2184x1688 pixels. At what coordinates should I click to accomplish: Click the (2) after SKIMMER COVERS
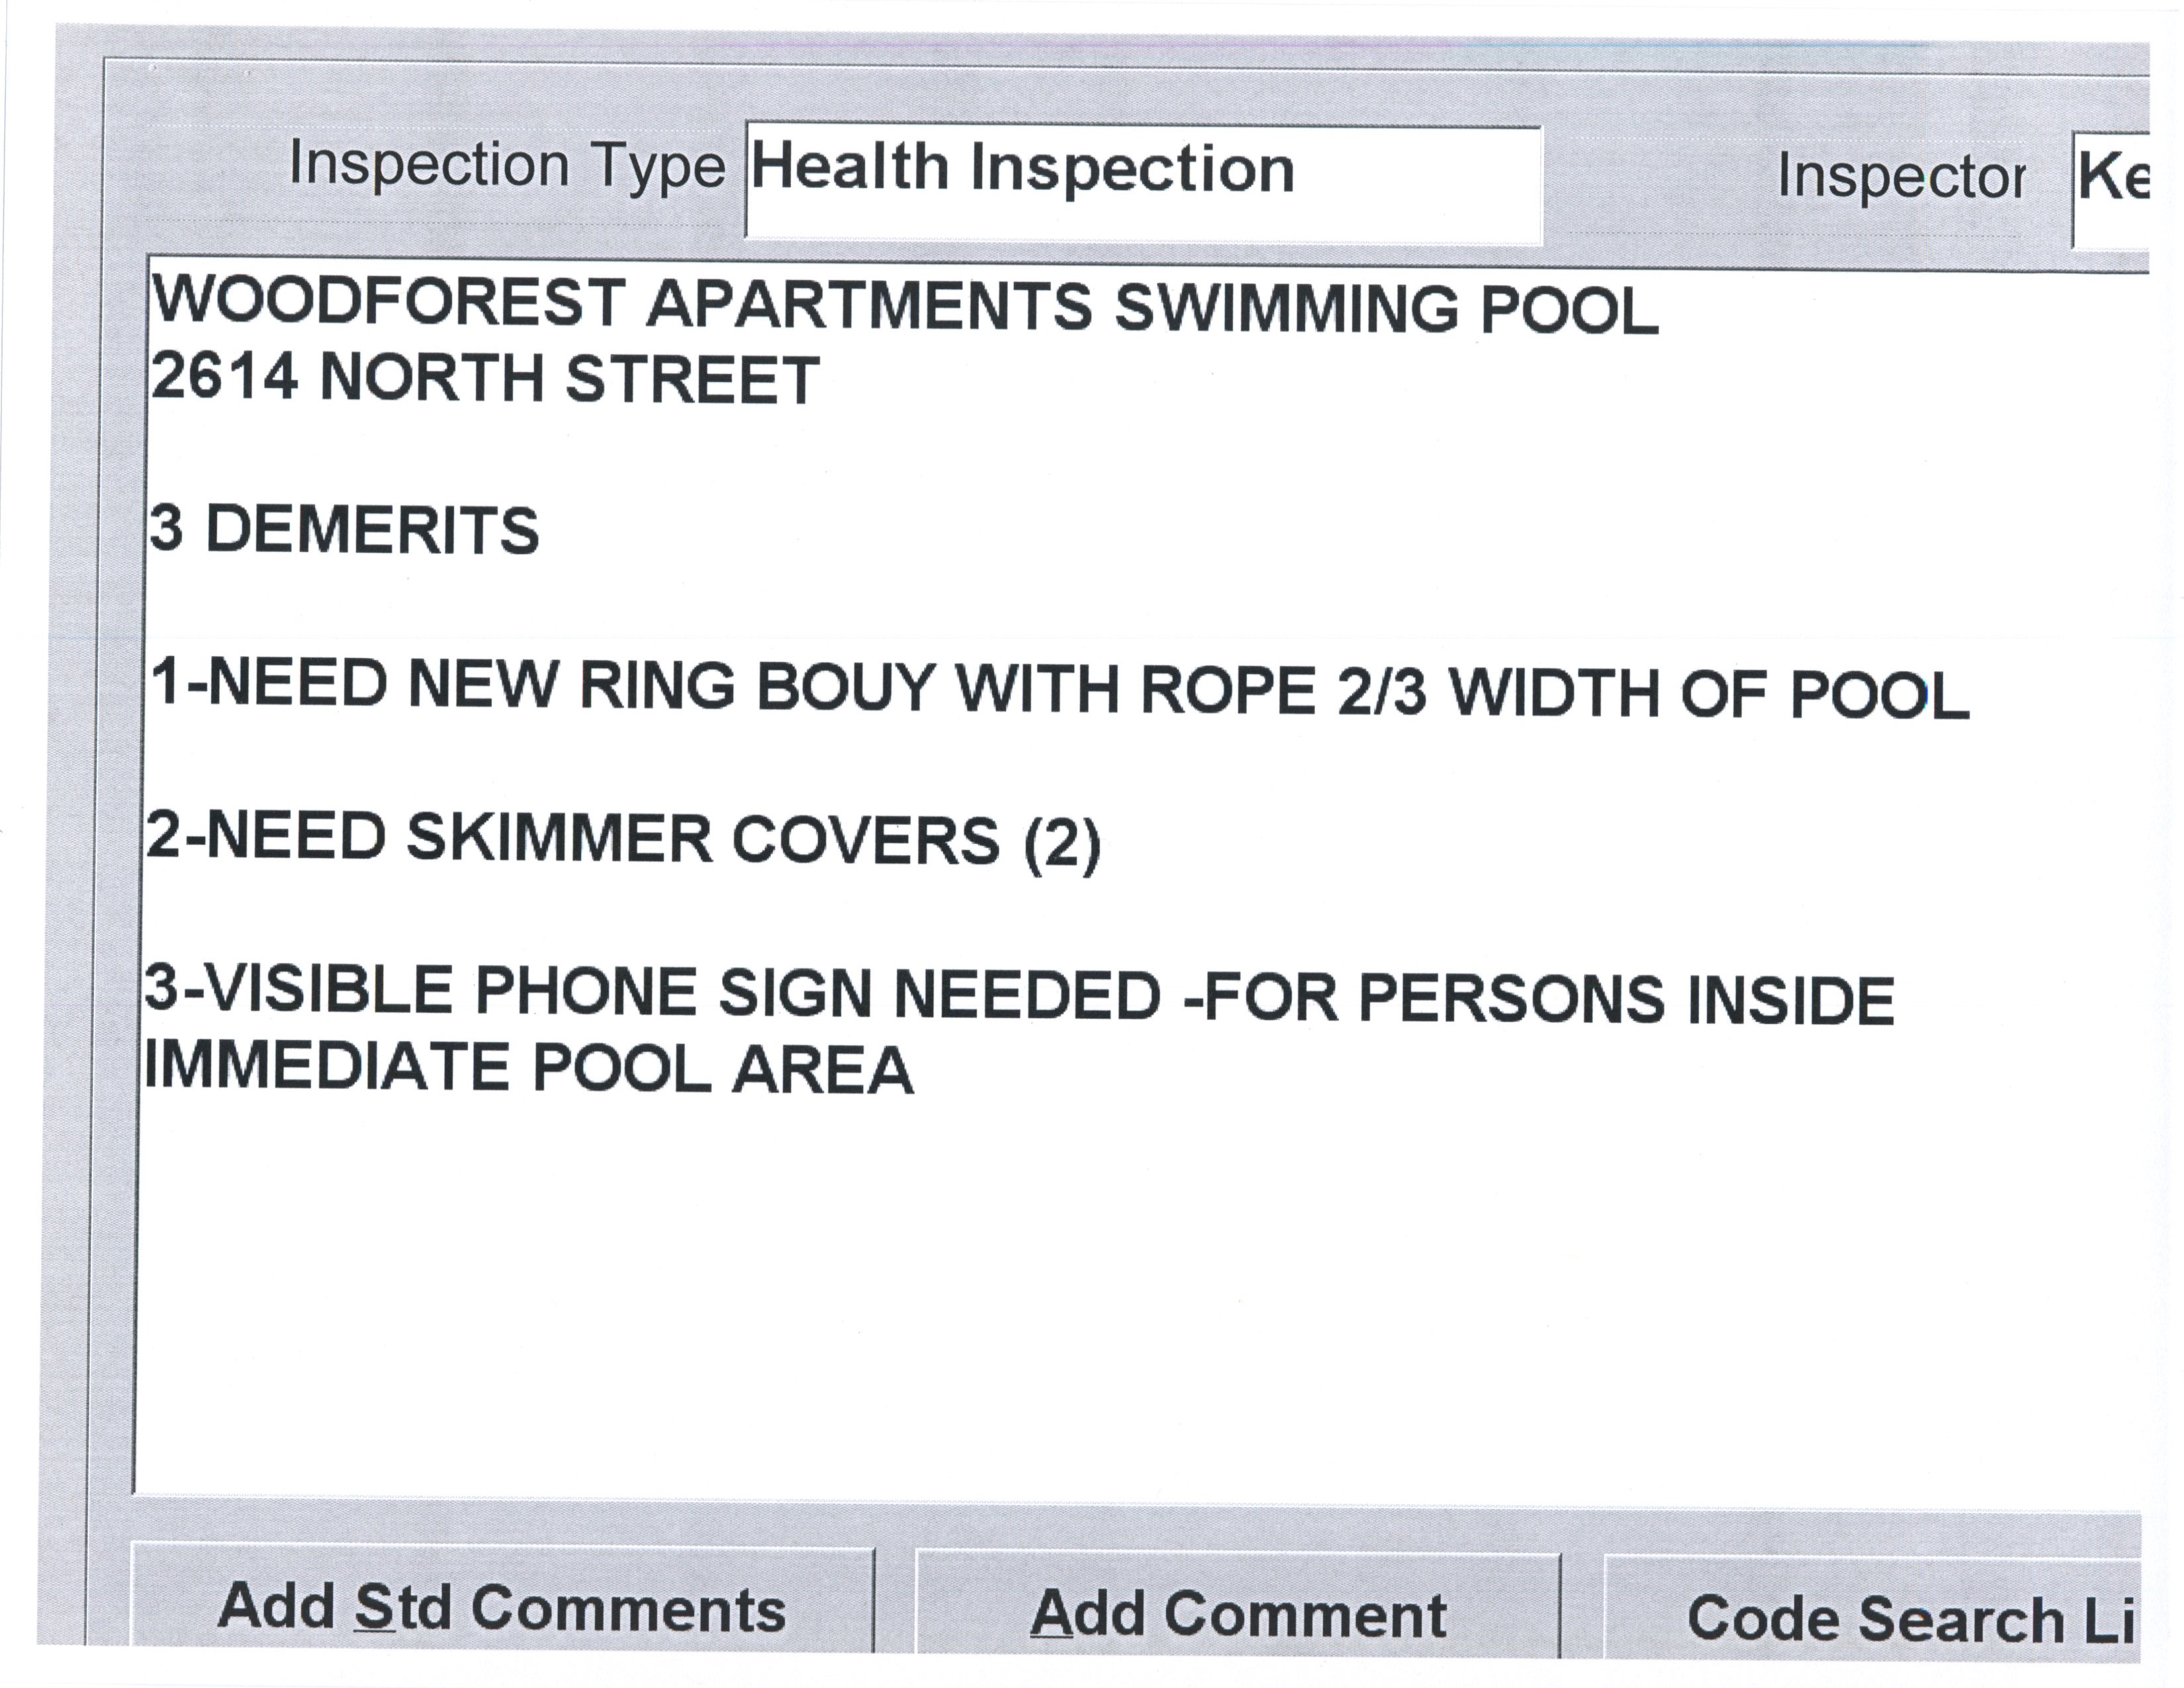point(1062,843)
